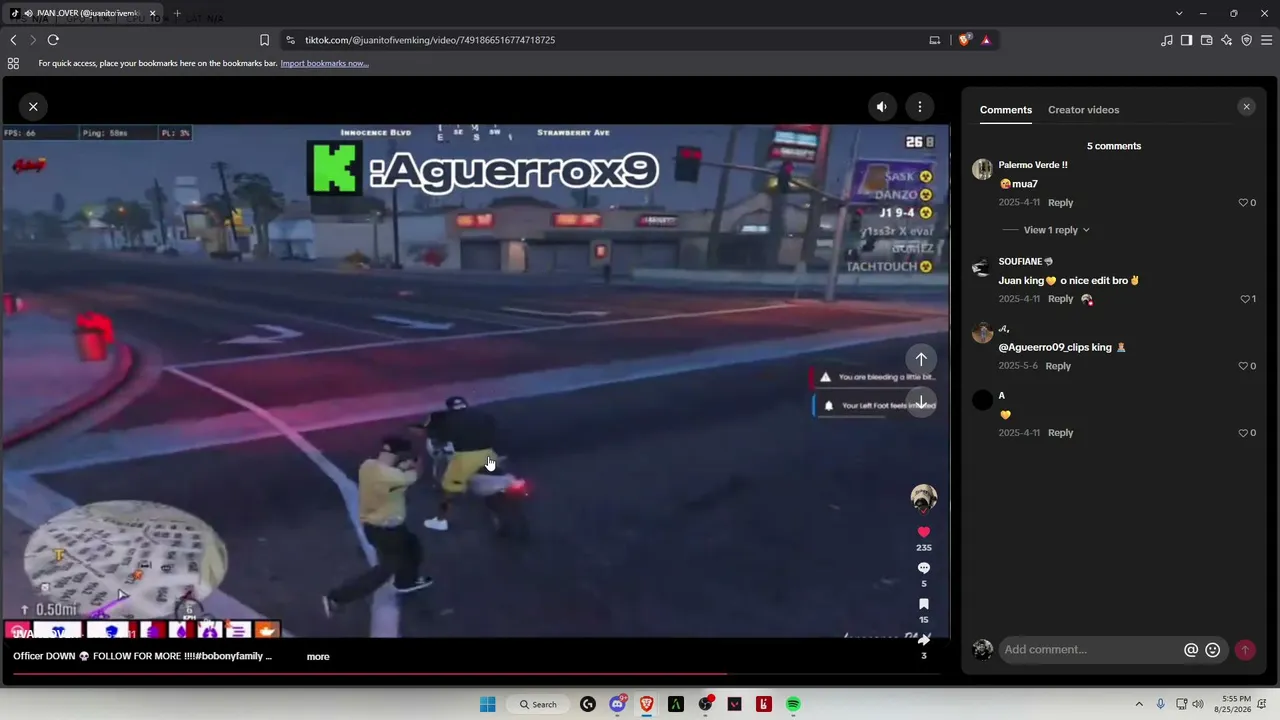Like SOUFIANE's comment

click(x=1245, y=299)
